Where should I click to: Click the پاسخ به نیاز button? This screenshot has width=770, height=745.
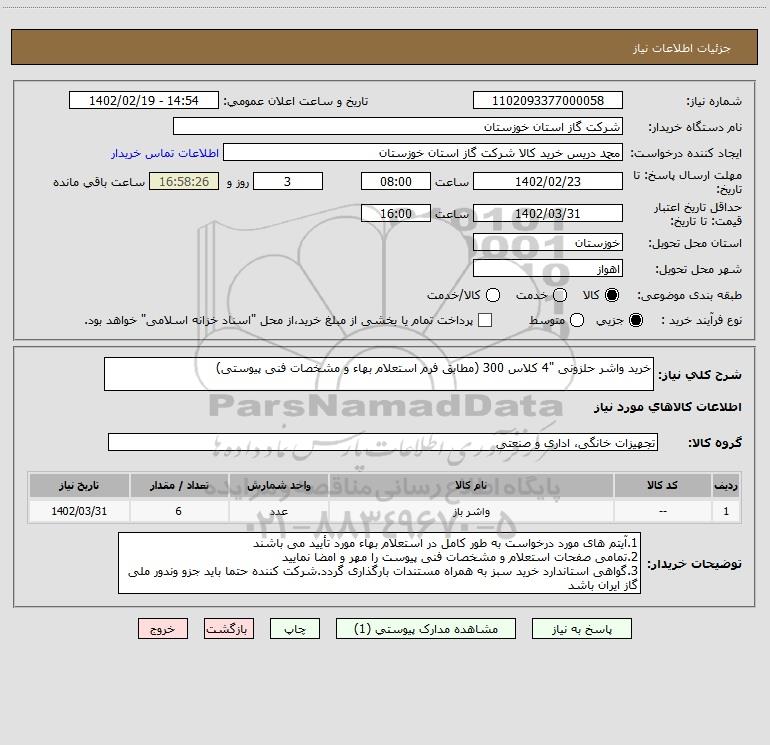tap(582, 629)
